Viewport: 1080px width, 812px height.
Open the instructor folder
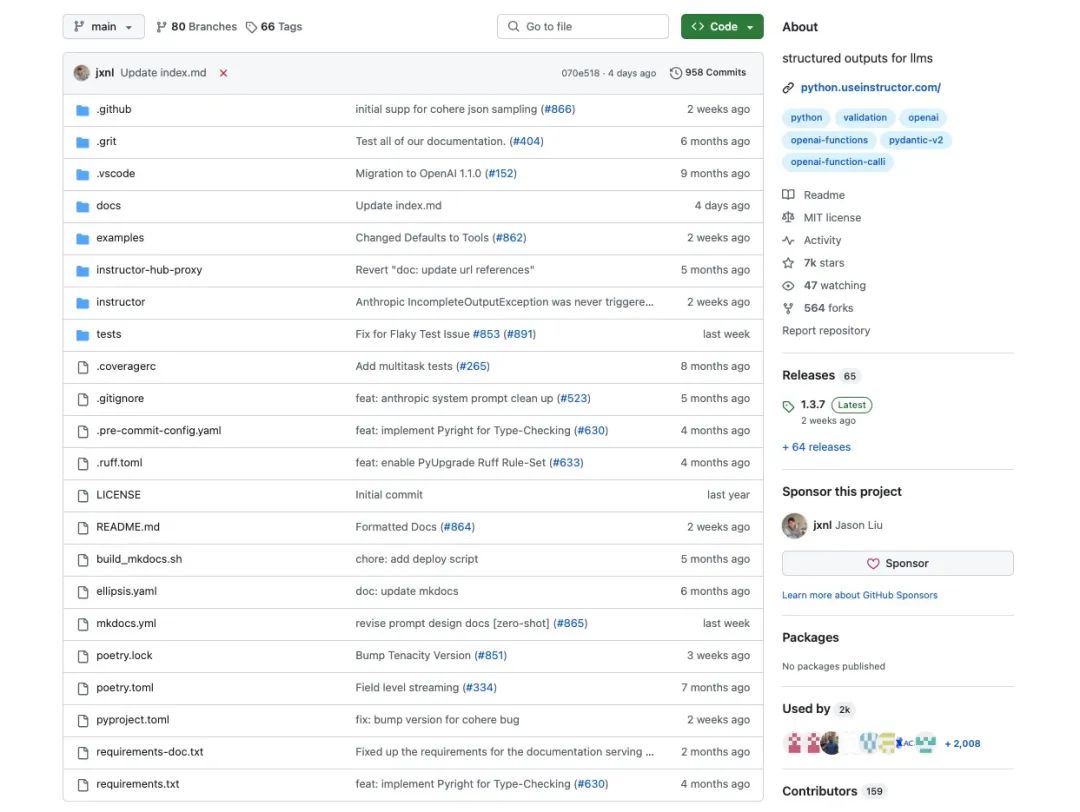coord(120,302)
